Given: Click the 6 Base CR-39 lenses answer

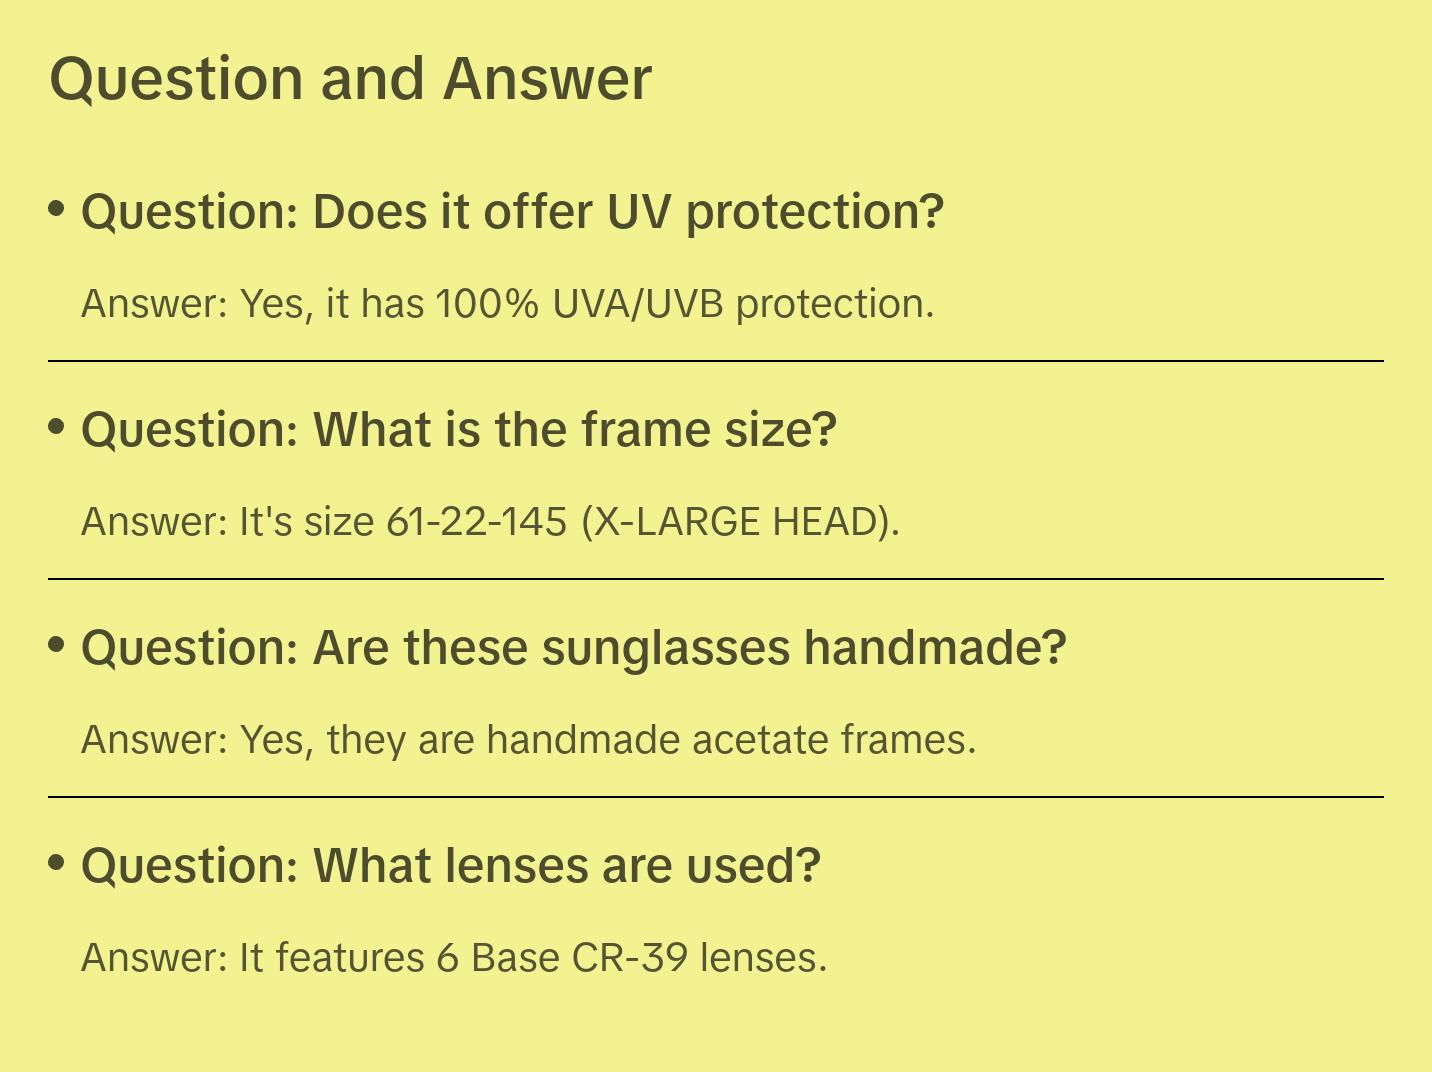Looking at the screenshot, I should pos(454,958).
